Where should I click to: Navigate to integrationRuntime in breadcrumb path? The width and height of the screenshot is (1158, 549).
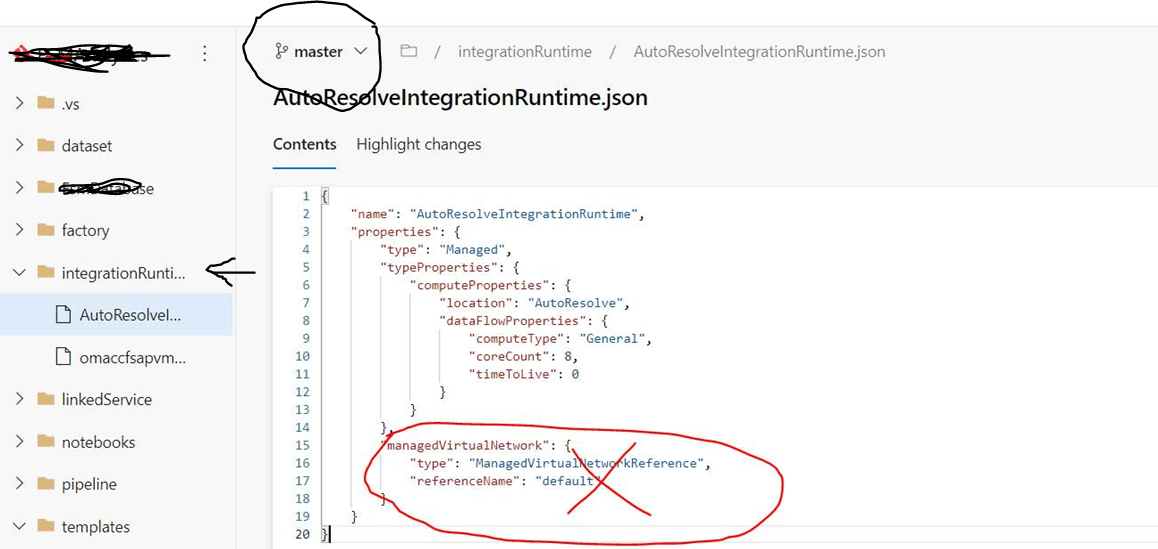point(524,52)
